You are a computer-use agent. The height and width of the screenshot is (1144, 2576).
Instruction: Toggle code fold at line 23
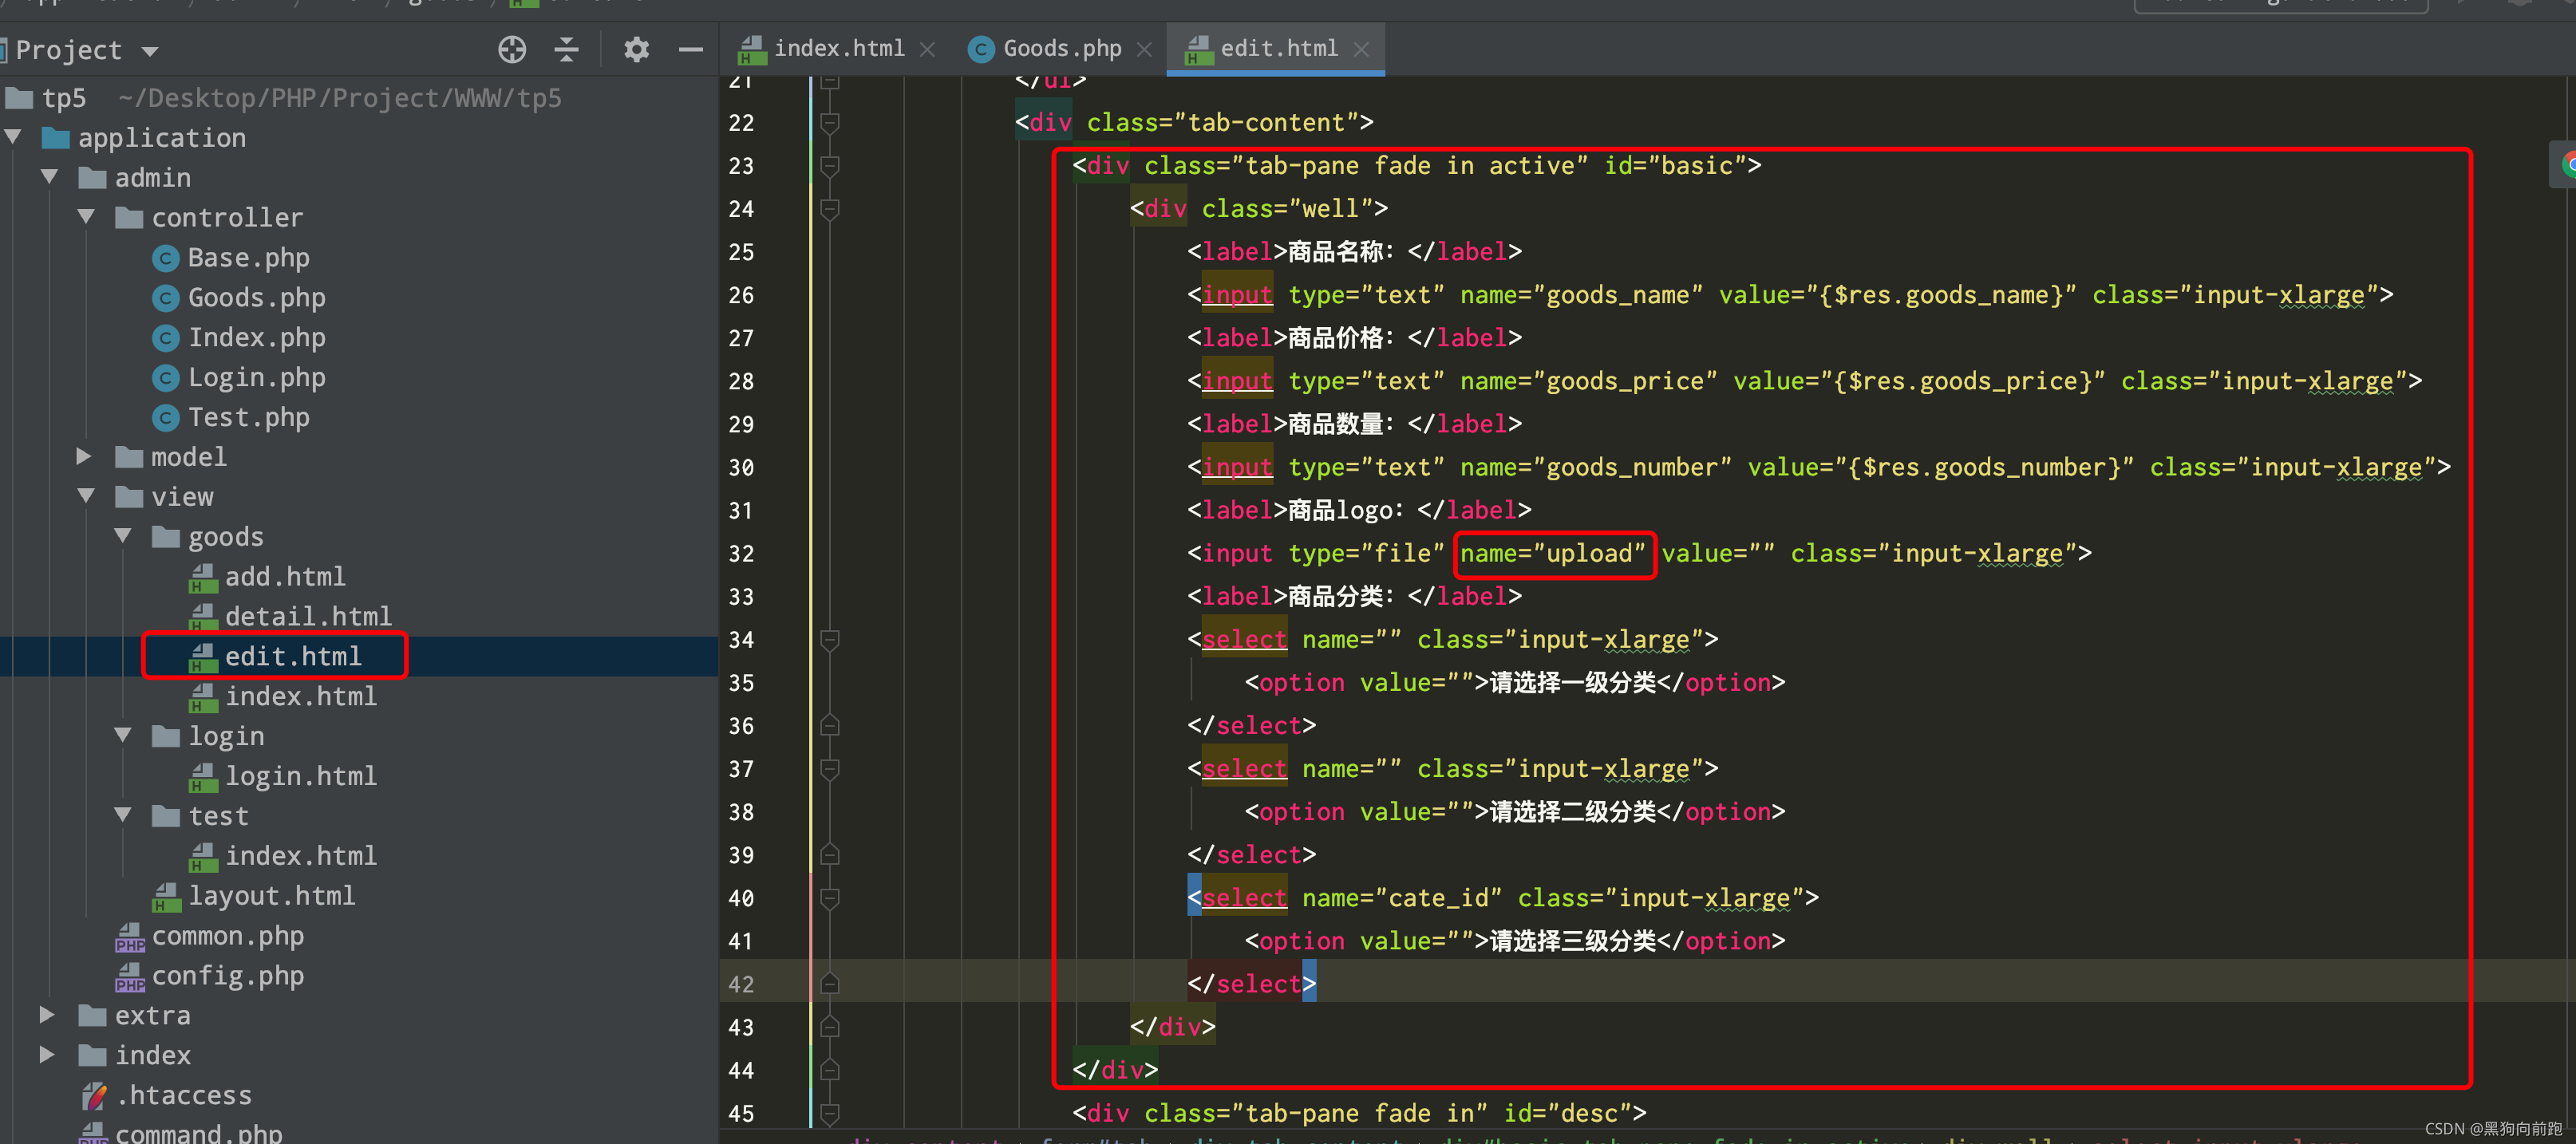[829, 165]
